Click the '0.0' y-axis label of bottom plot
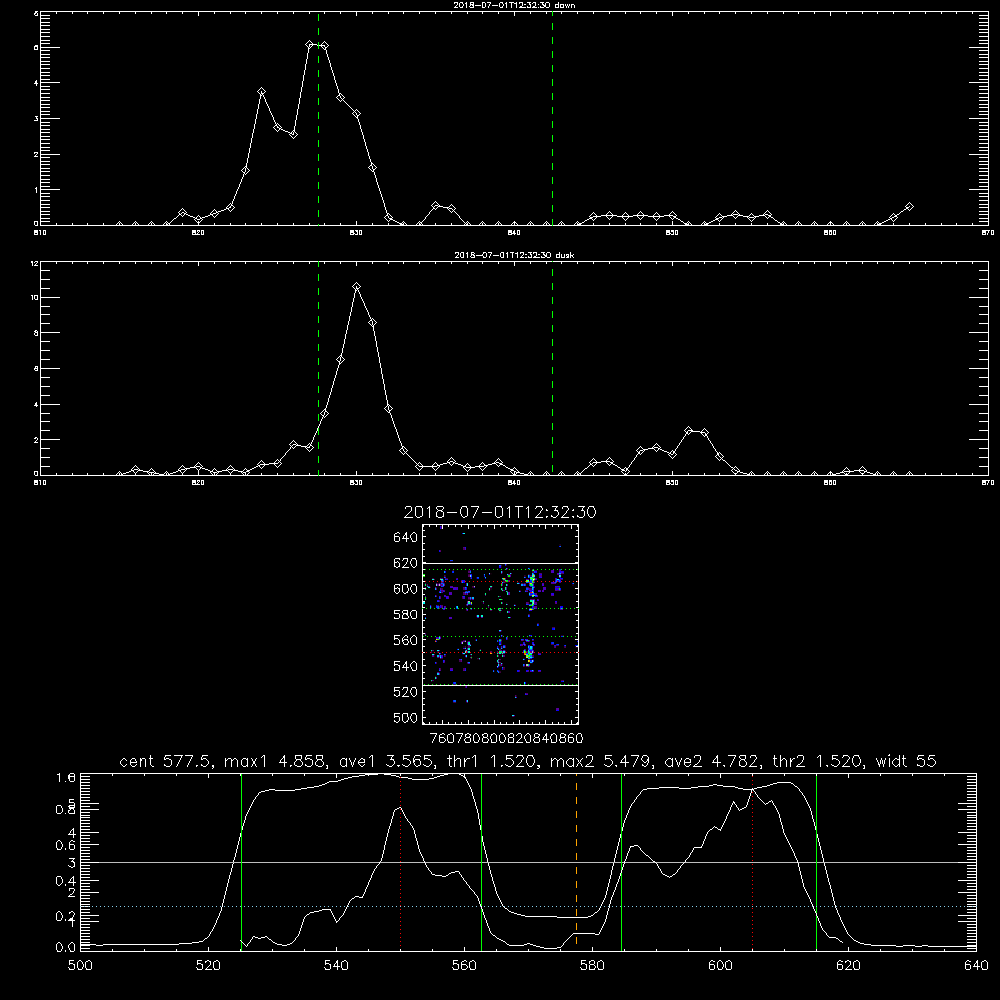This screenshot has width=1000, height=1000. (x=66, y=948)
